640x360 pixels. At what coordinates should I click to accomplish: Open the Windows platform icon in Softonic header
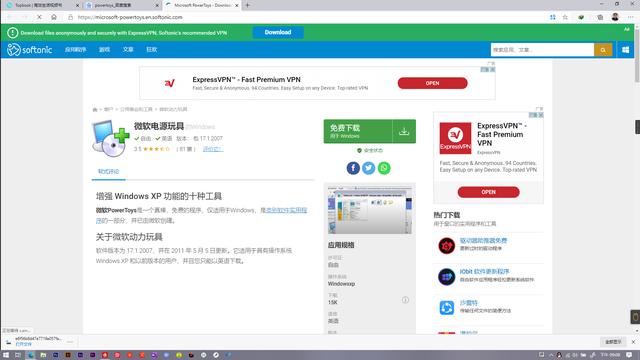(x=625, y=50)
